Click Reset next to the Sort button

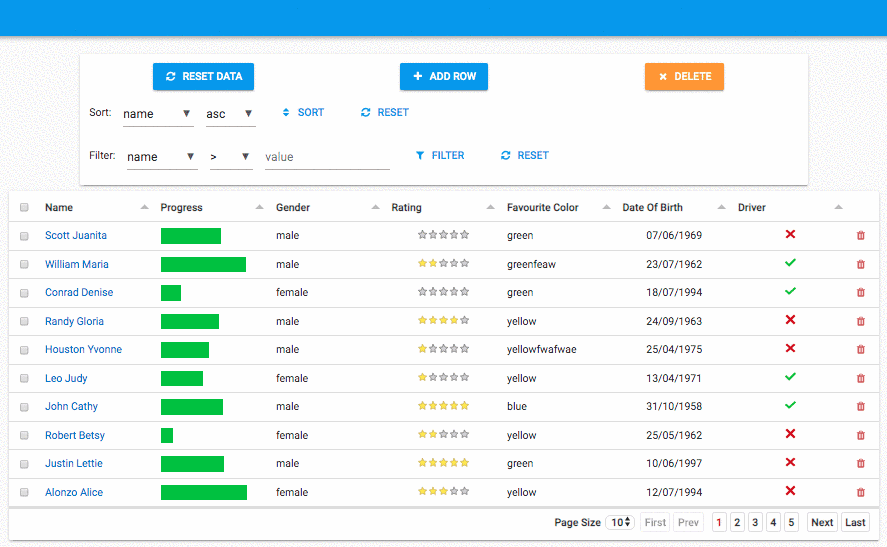tap(385, 113)
